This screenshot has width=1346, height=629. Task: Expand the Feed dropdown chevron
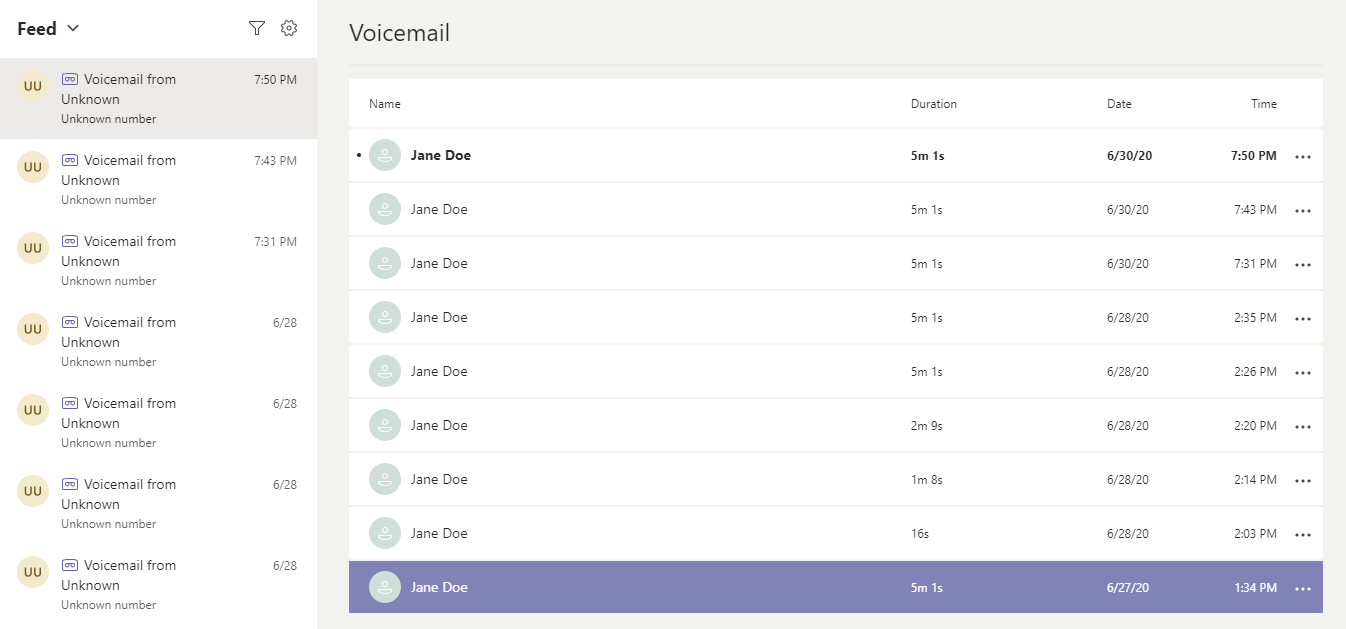point(73,29)
